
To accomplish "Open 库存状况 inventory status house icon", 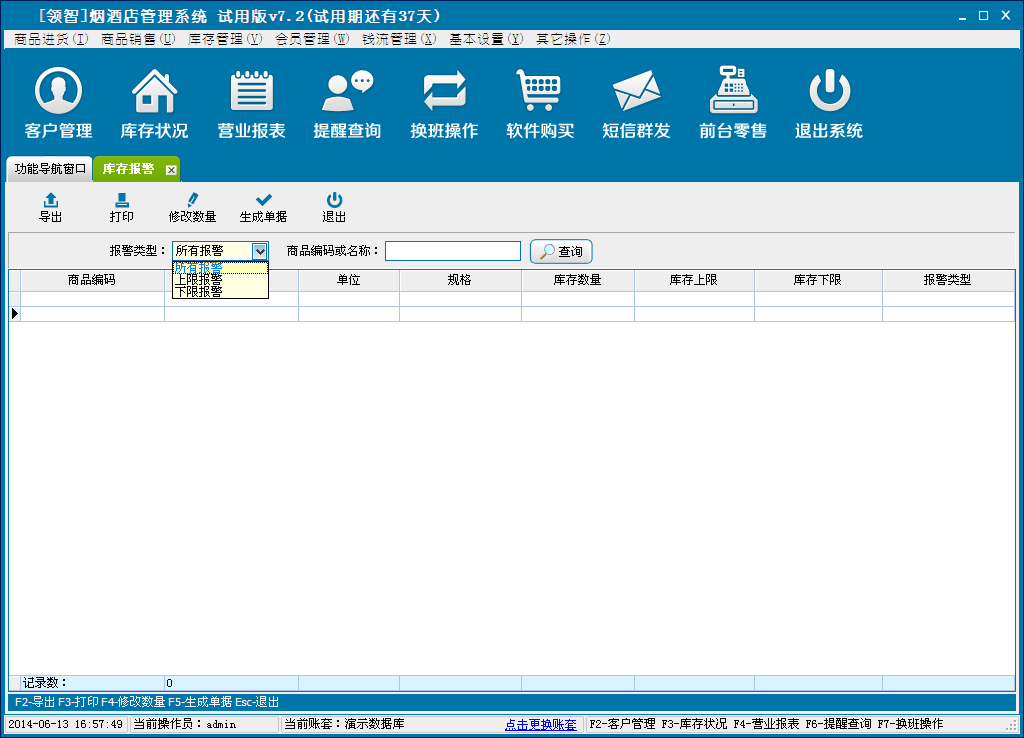I will 154,93.
